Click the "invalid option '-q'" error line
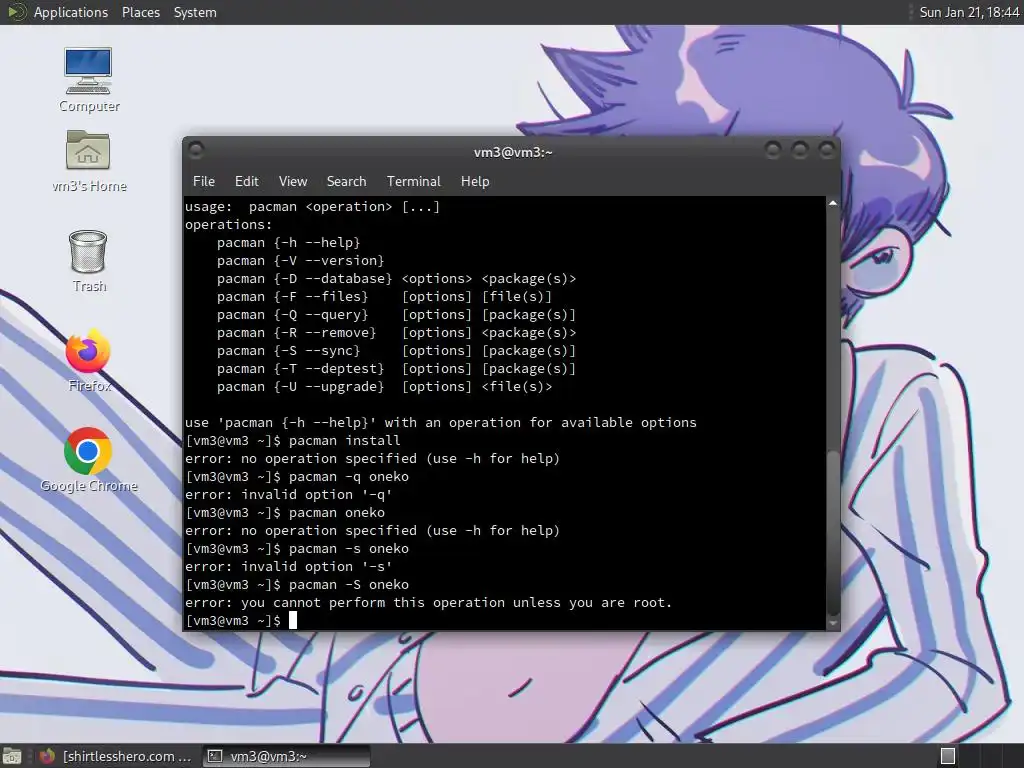This screenshot has width=1024, height=768. tap(289, 494)
